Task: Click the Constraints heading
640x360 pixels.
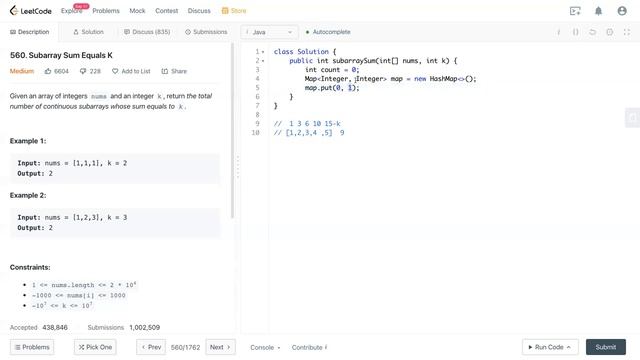Action: [x=30, y=267]
